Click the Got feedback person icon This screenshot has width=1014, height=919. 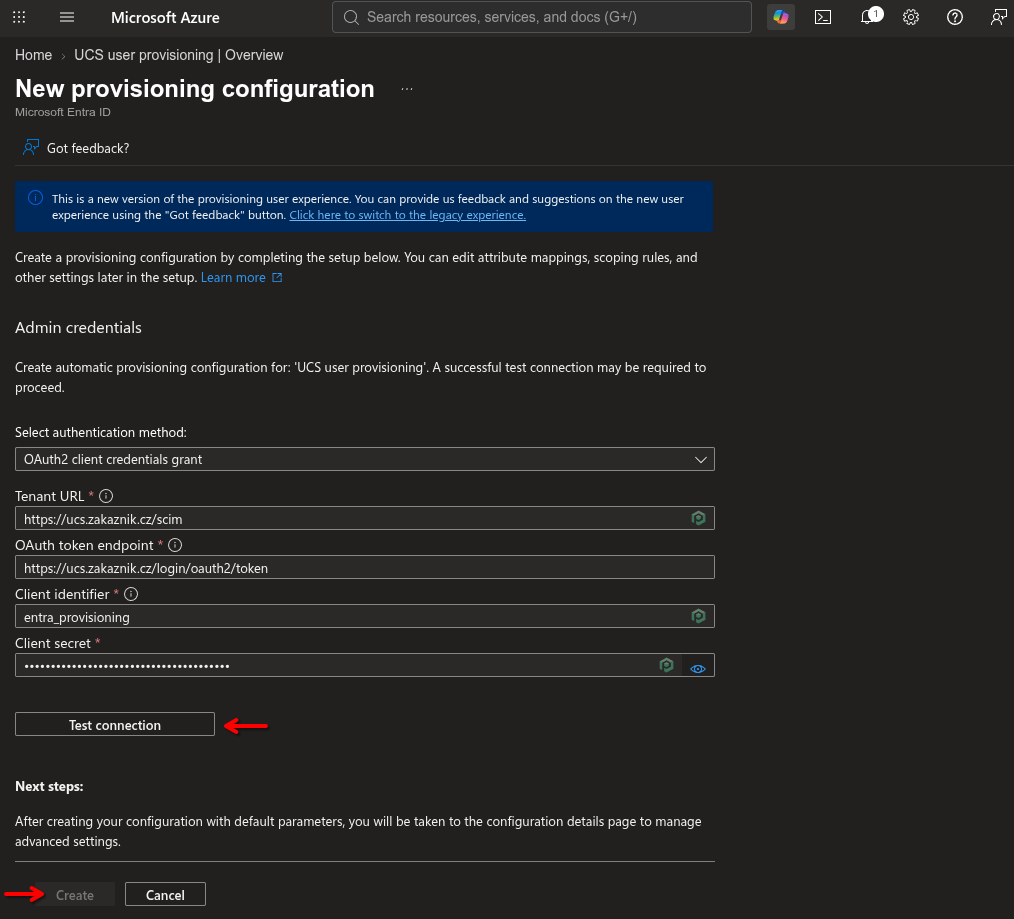pos(30,148)
